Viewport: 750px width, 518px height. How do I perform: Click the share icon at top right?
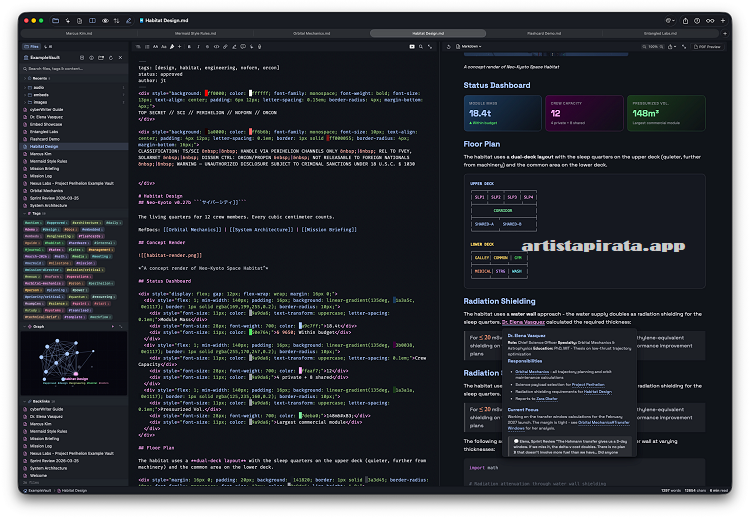(x=685, y=21)
